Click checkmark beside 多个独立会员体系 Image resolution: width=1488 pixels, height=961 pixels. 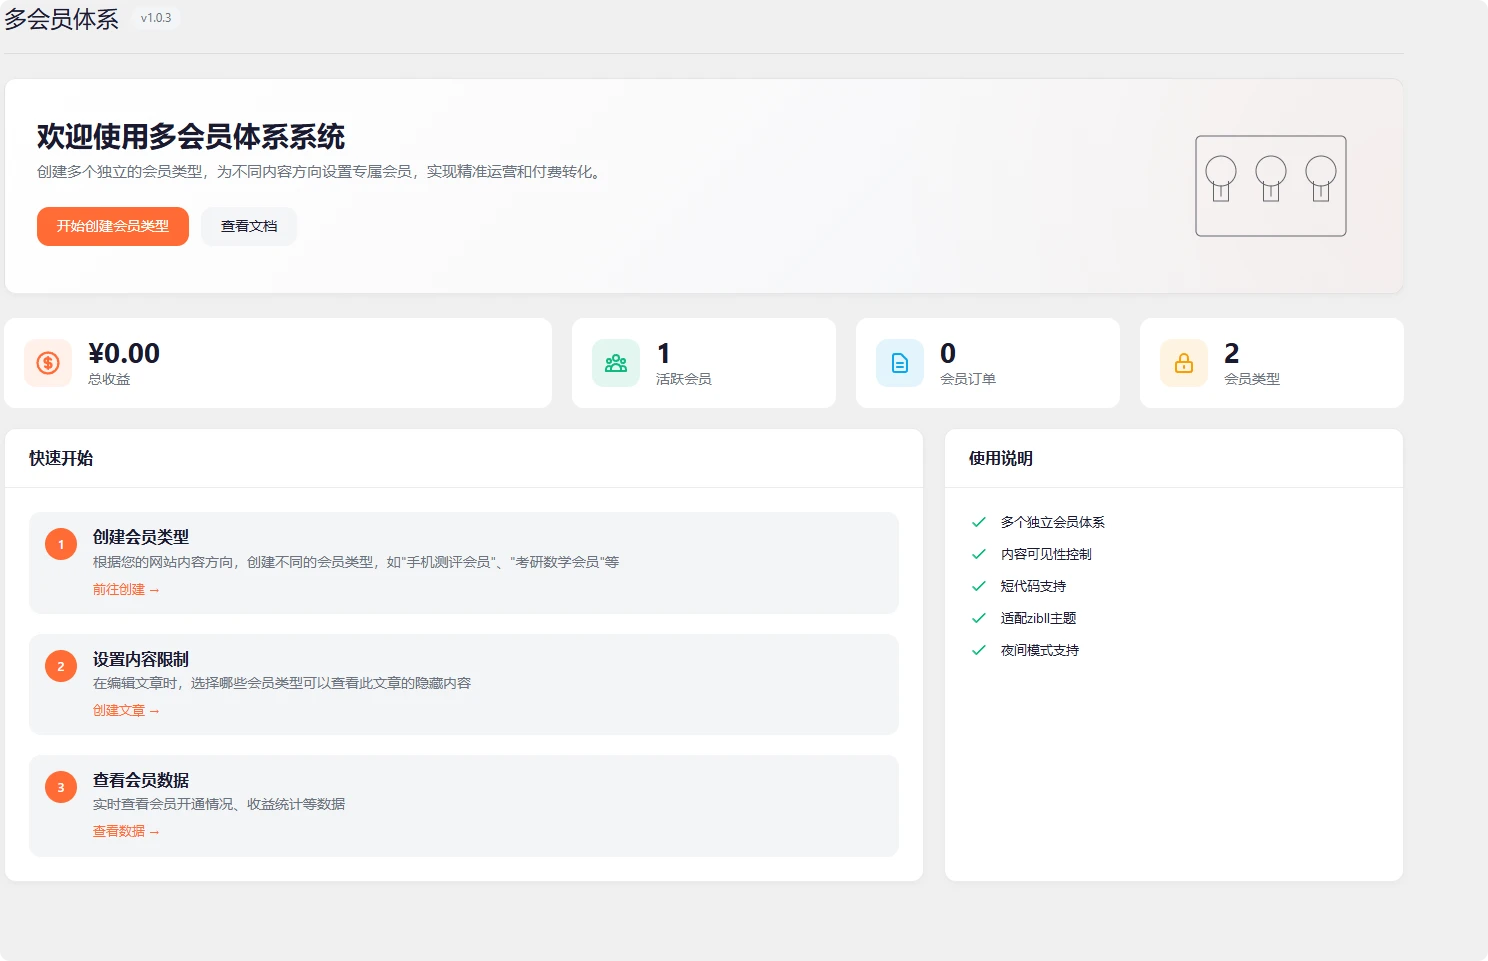coord(977,521)
